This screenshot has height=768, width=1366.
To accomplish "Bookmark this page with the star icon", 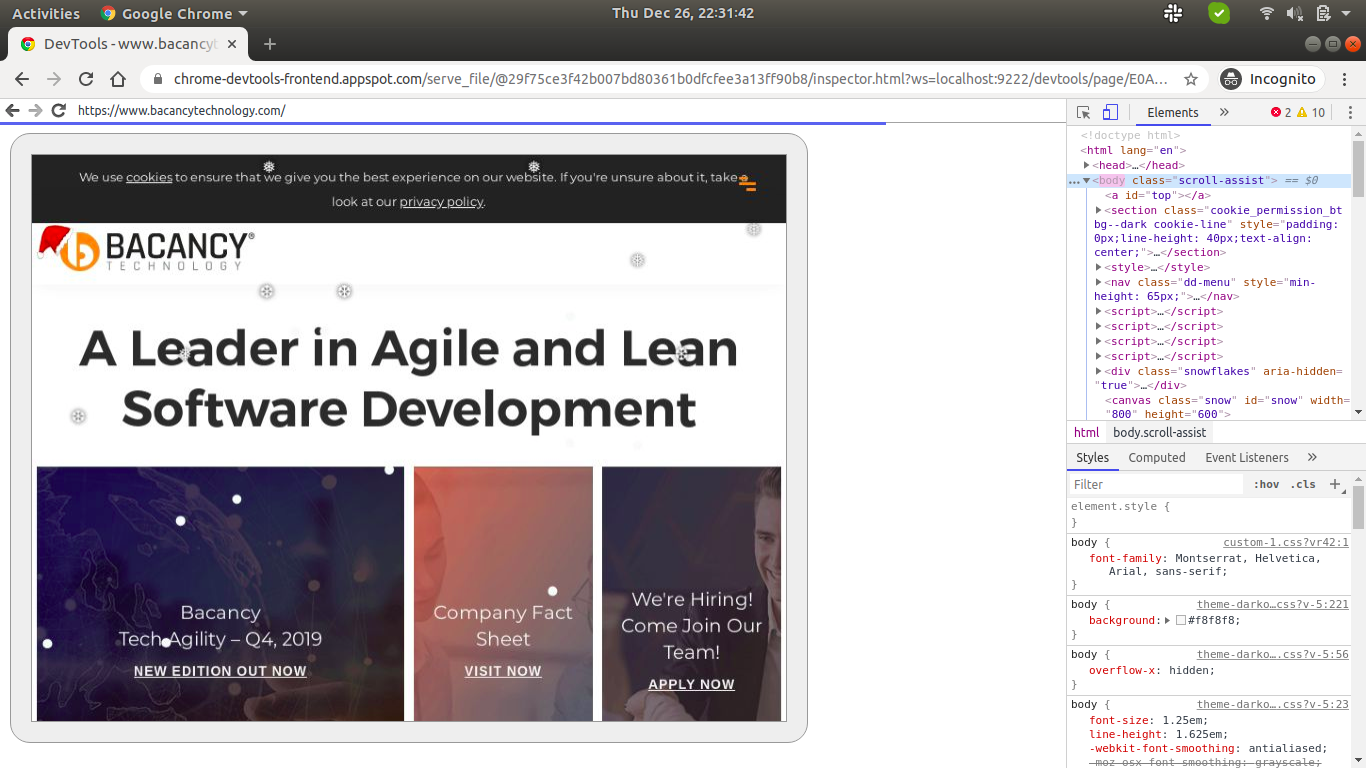I will 1191,79.
